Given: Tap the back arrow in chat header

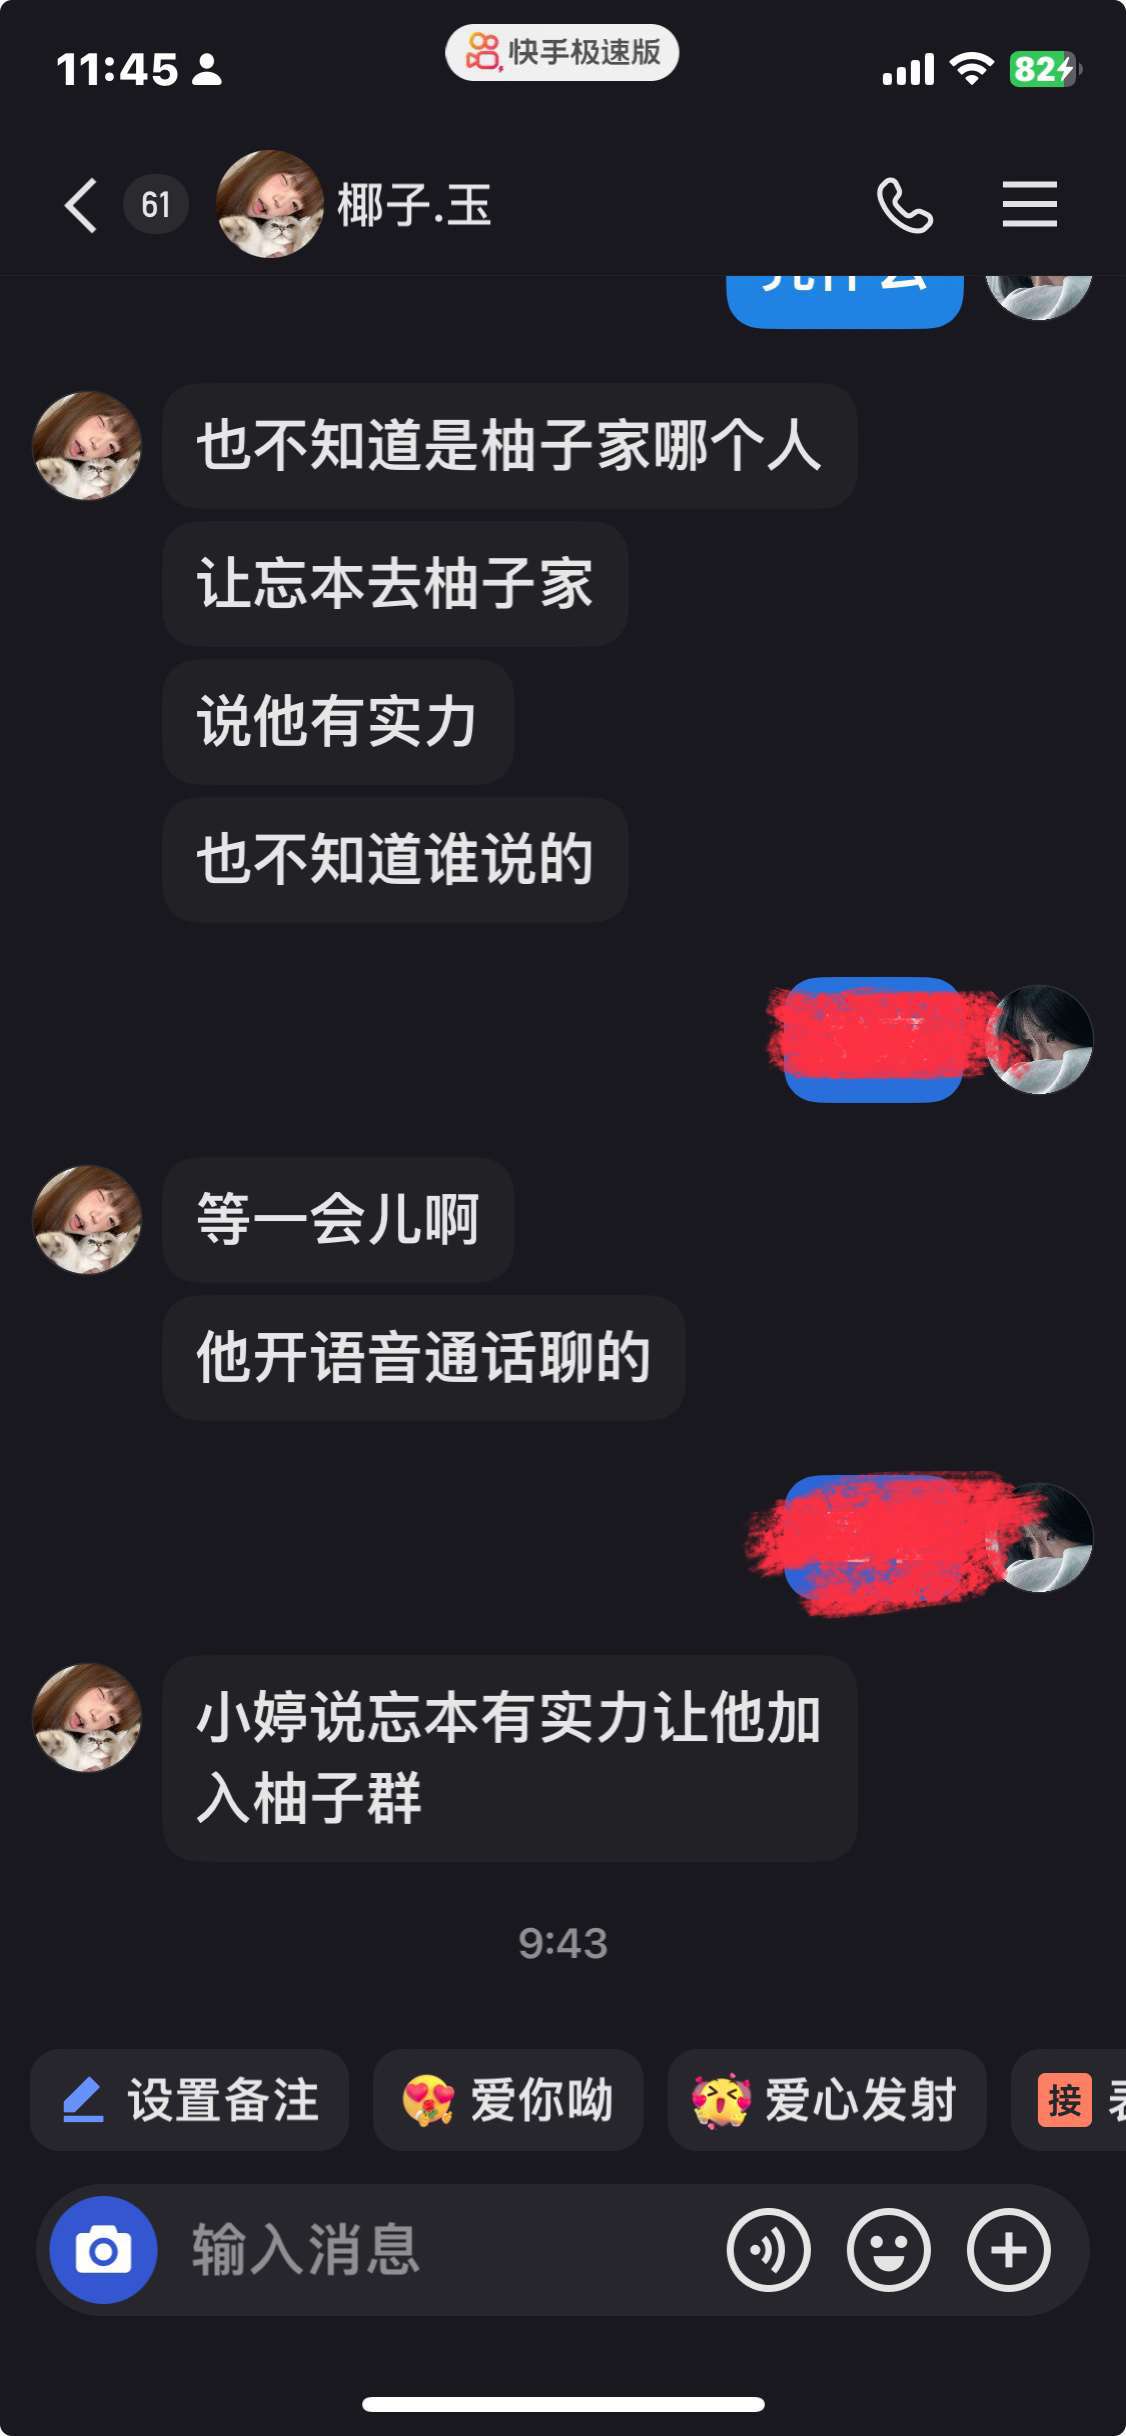Looking at the screenshot, I should point(81,205).
